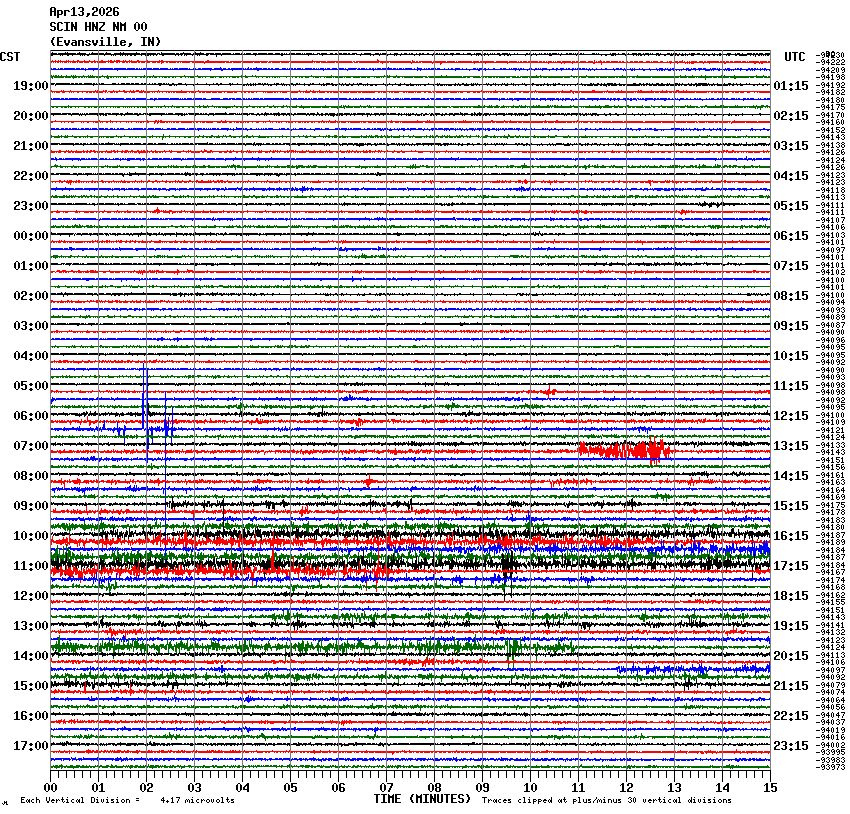Click the Traces clipped footnote text
Screen dimensions: 850x814
tap(606, 800)
